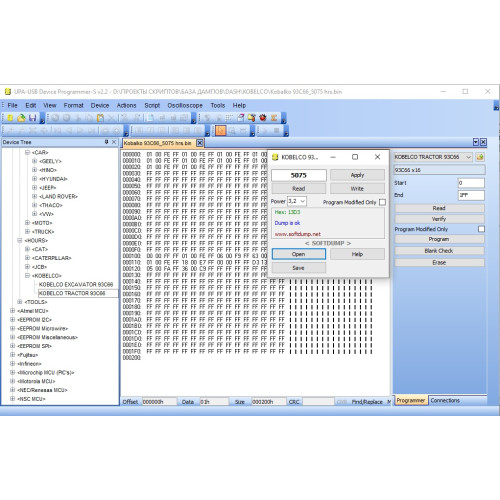Image resolution: width=500 pixels, height=500 pixels.
Task: Click the orange highlighted cursor tool icon
Action: click(220, 131)
